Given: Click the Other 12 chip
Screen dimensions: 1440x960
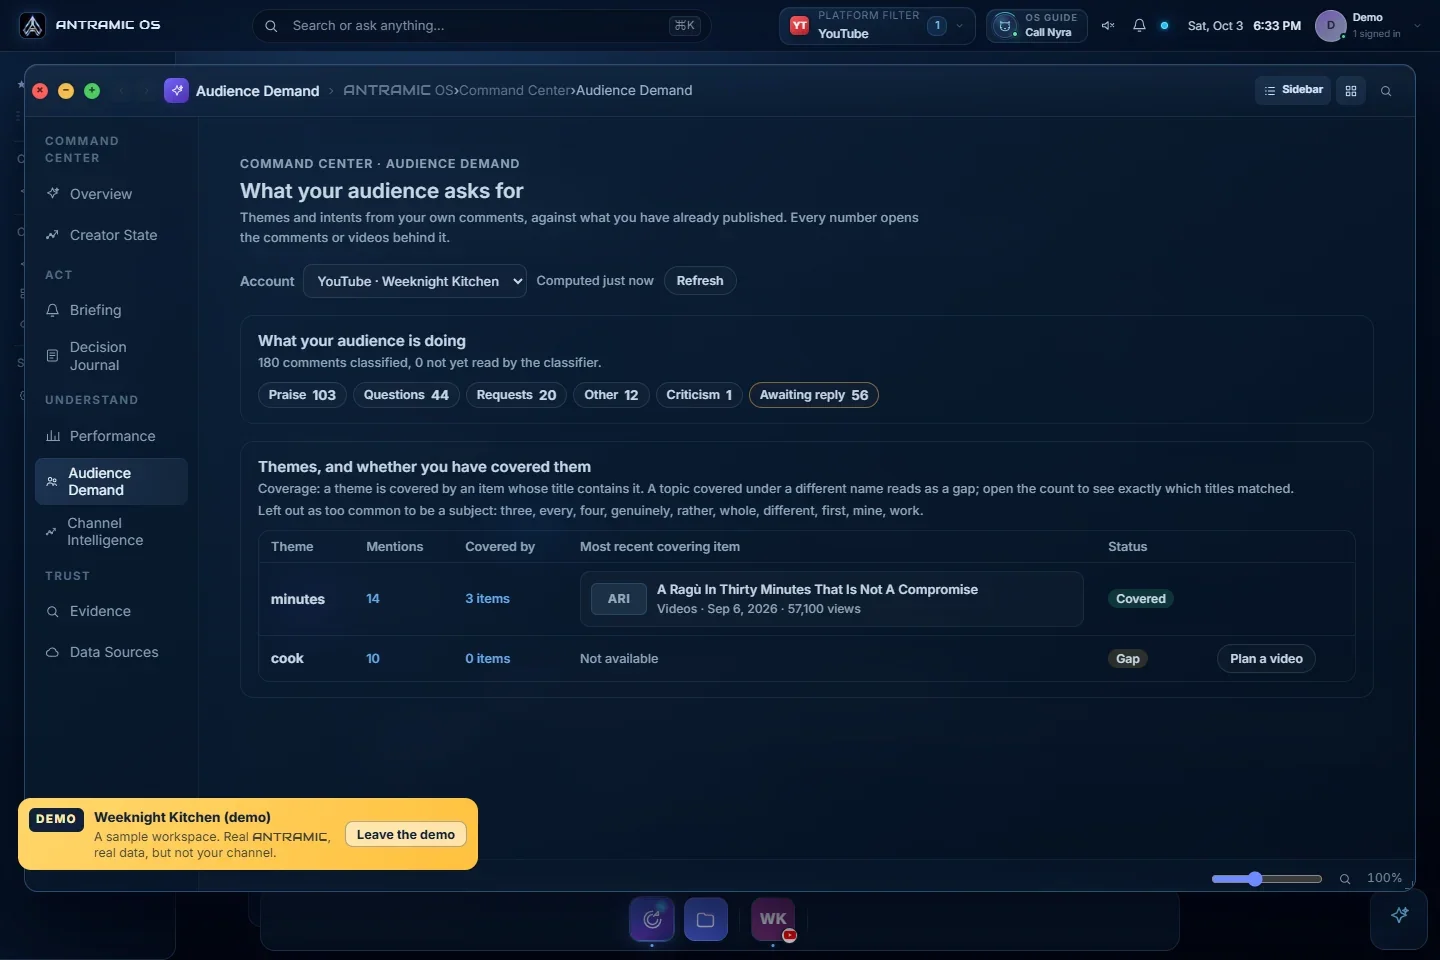Looking at the screenshot, I should coord(611,395).
